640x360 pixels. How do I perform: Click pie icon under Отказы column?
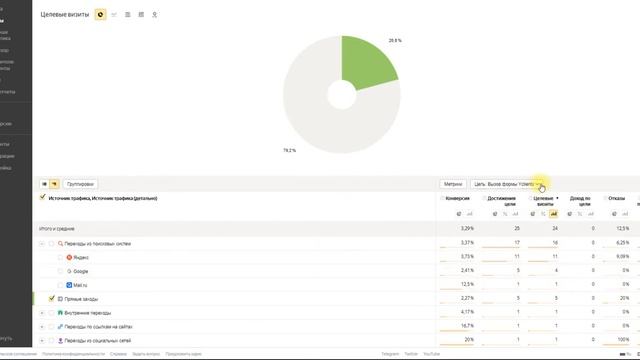click(x=614, y=214)
